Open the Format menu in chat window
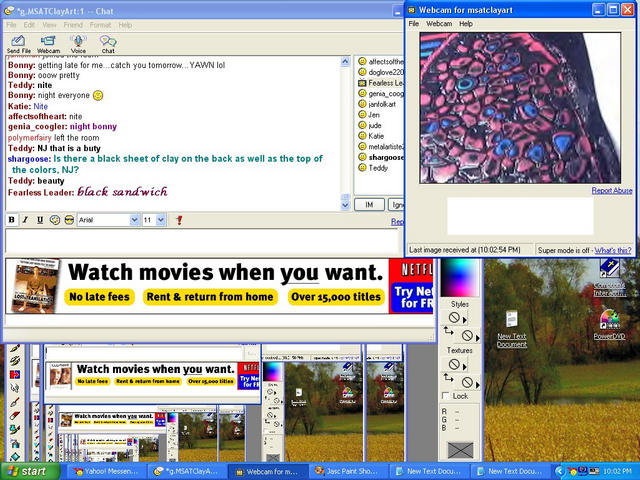 pyautogui.click(x=100, y=25)
